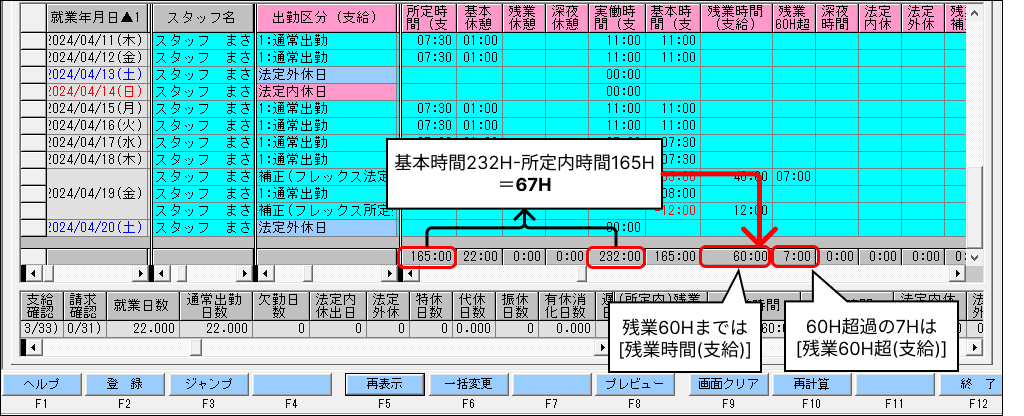Click 07:00 cell in 残業60H超 column
Image resolution: width=1024 pixels, height=416 pixels.
793,176
